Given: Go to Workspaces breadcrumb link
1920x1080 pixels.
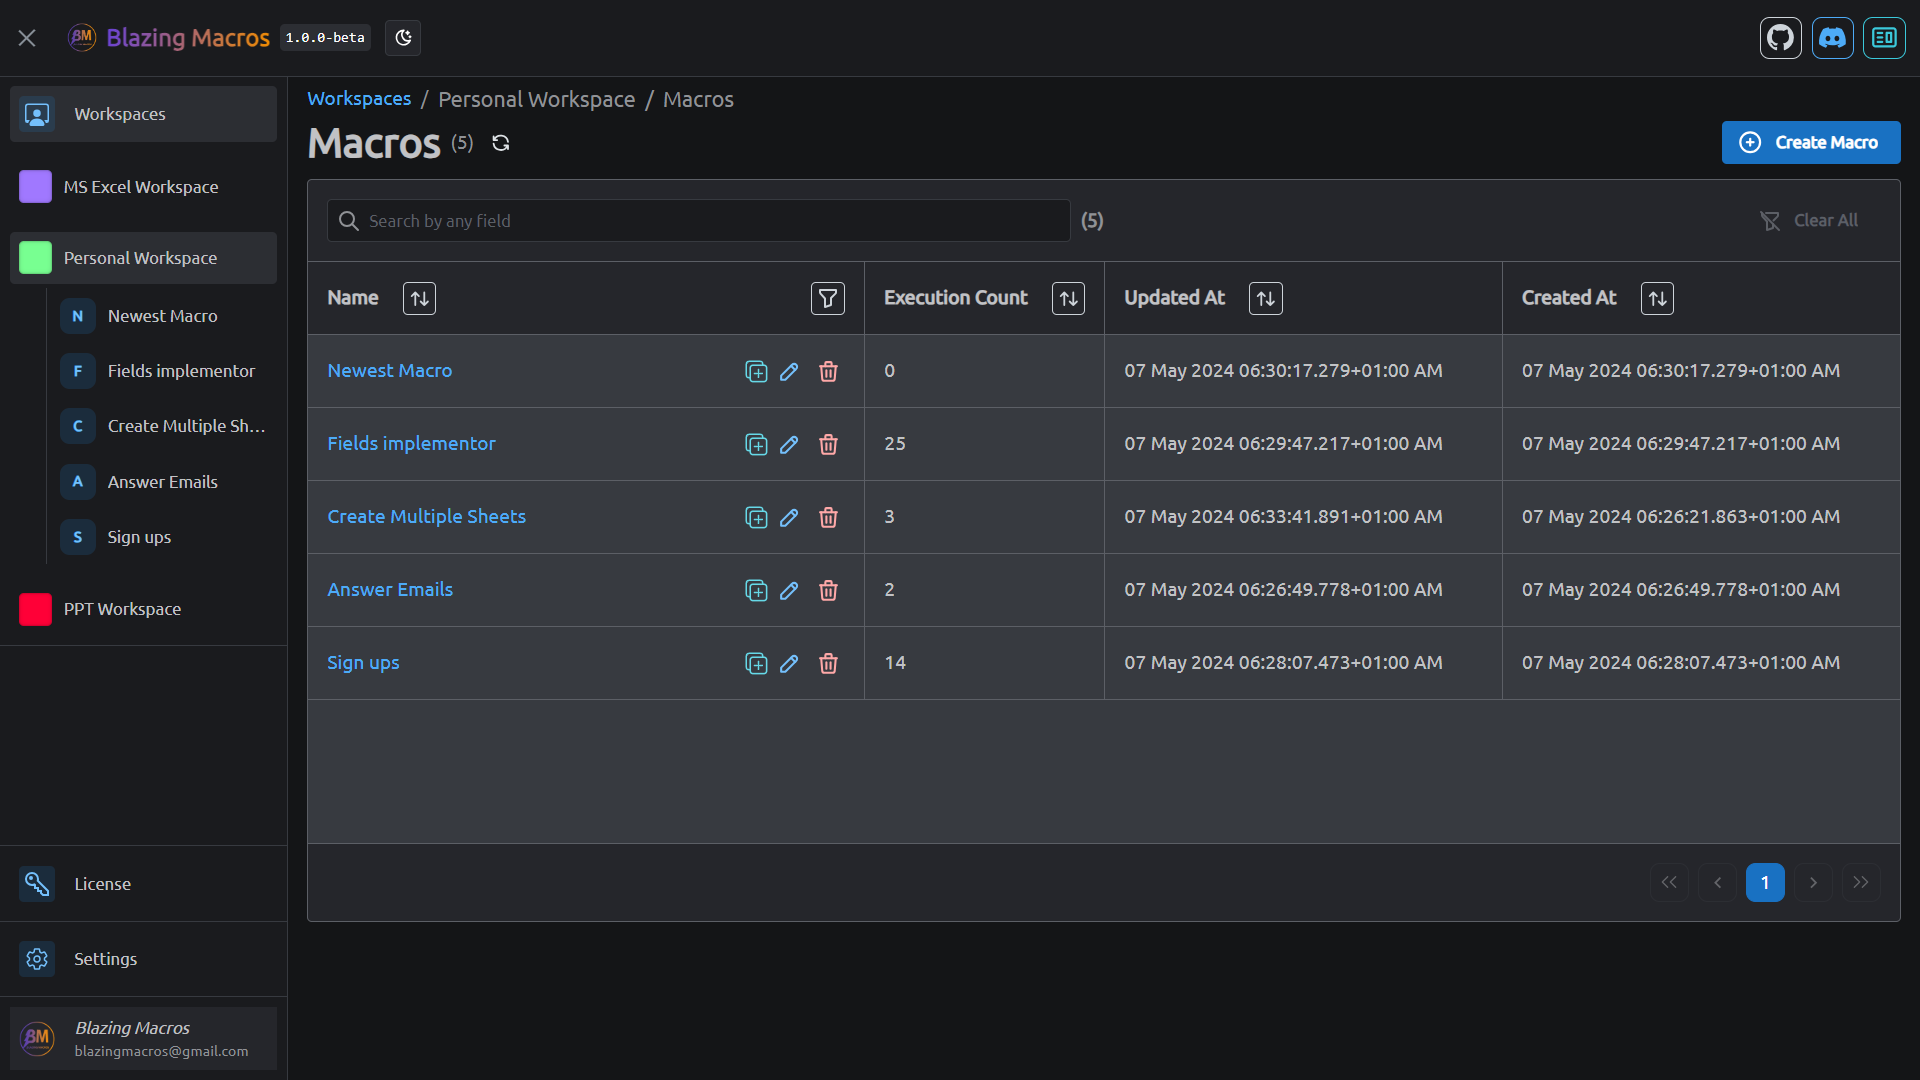Looking at the screenshot, I should pos(359,99).
